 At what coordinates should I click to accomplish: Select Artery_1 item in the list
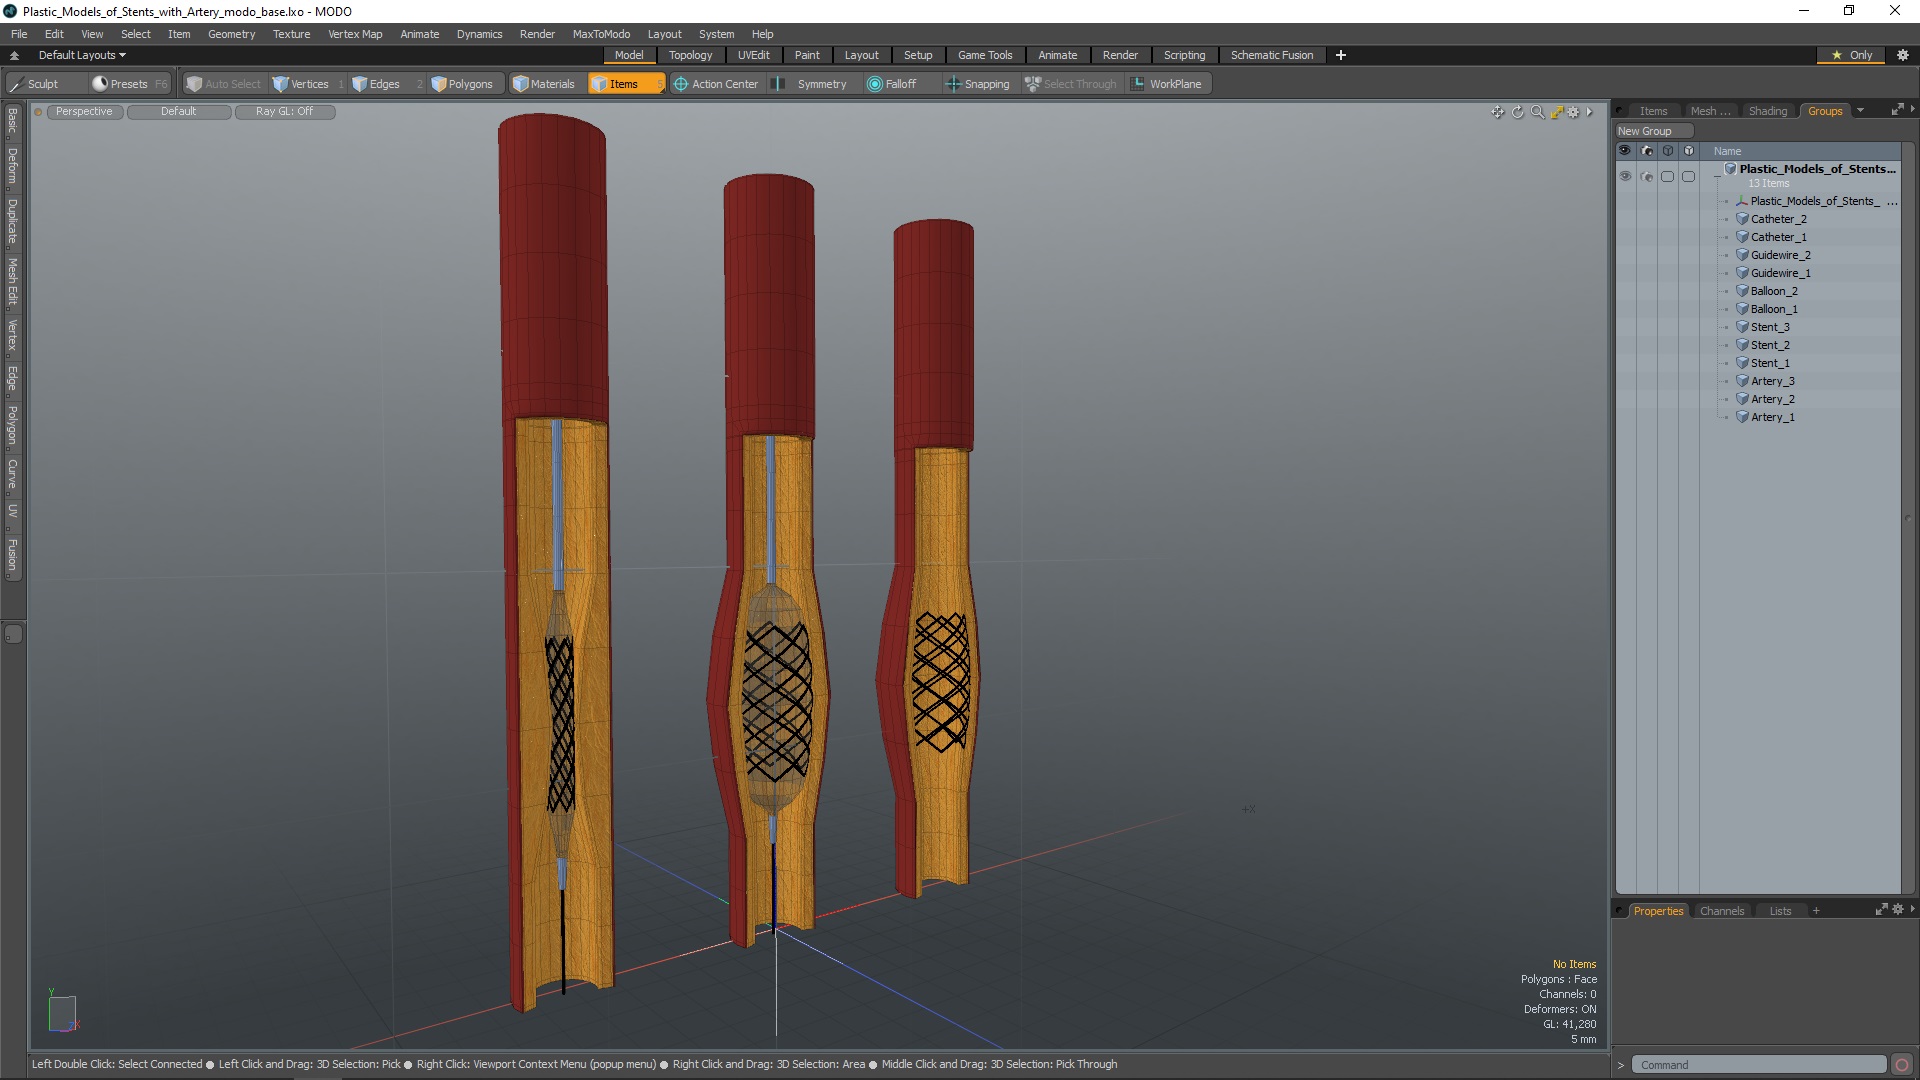pos(1772,417)
